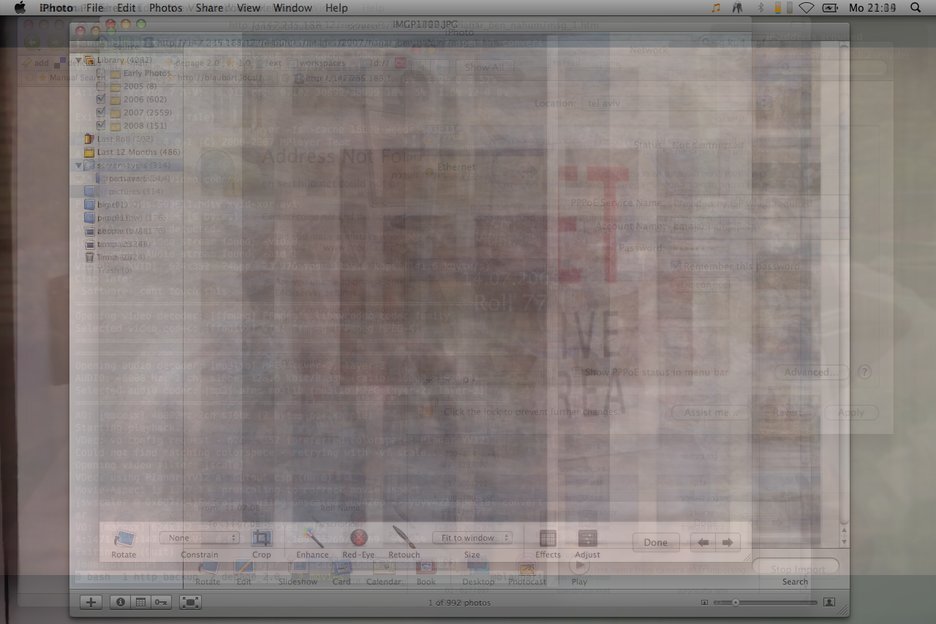Open the Apple menu
The height and width of the screenshot is (624, 936).
[20, 7]
